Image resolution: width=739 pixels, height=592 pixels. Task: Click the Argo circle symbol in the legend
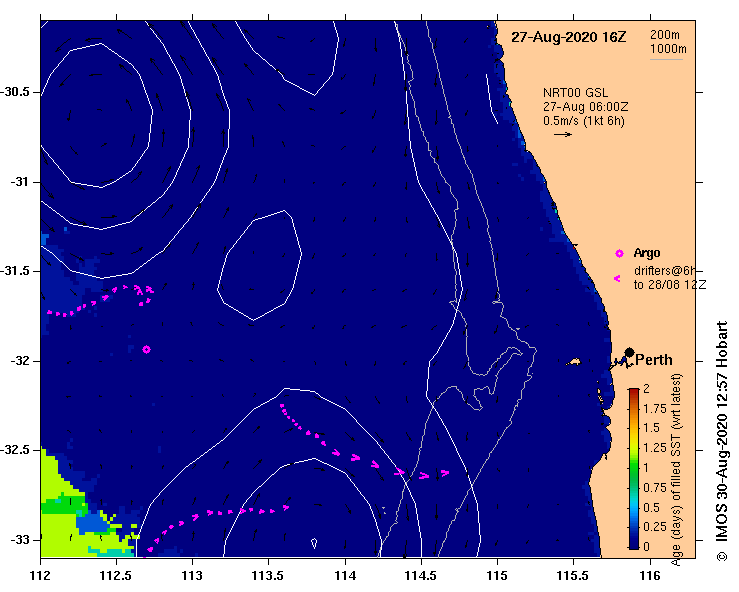619,253
